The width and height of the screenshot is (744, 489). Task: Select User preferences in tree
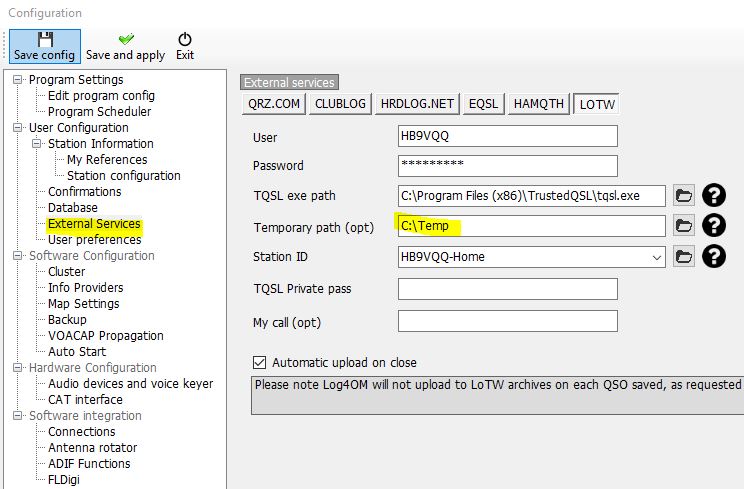(94, 240)
